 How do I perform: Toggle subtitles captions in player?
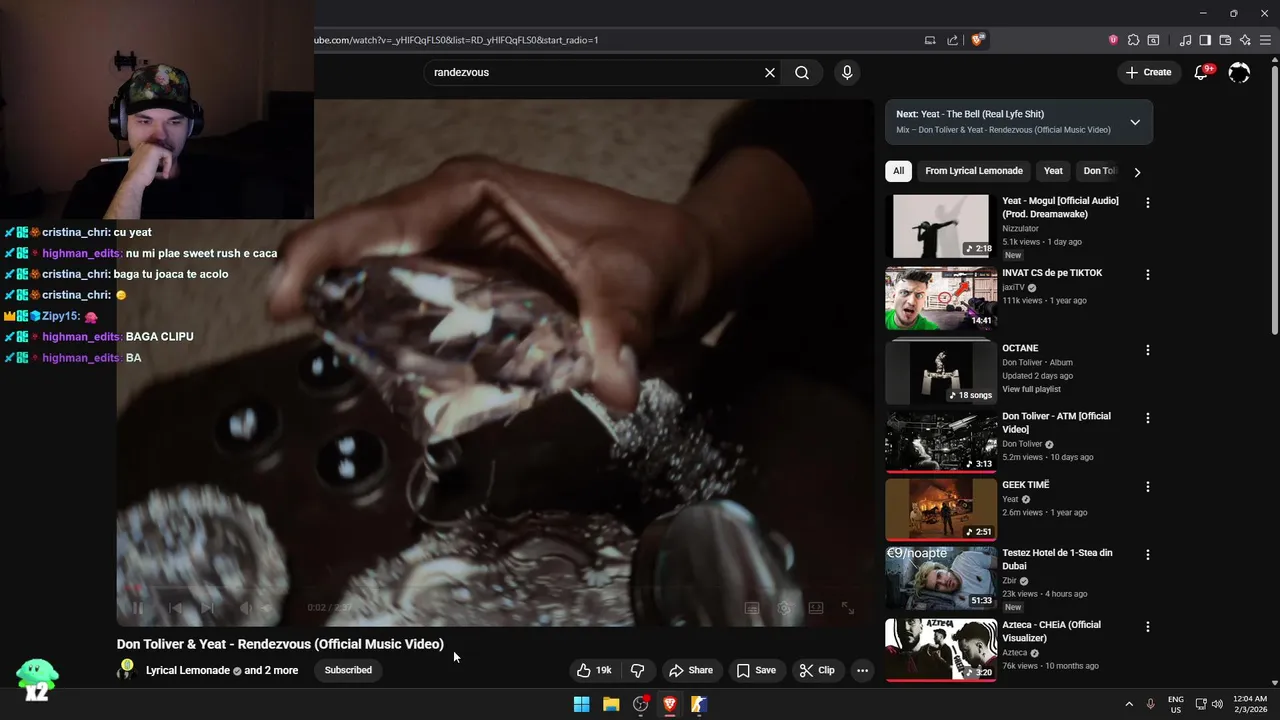coord(752,608)
